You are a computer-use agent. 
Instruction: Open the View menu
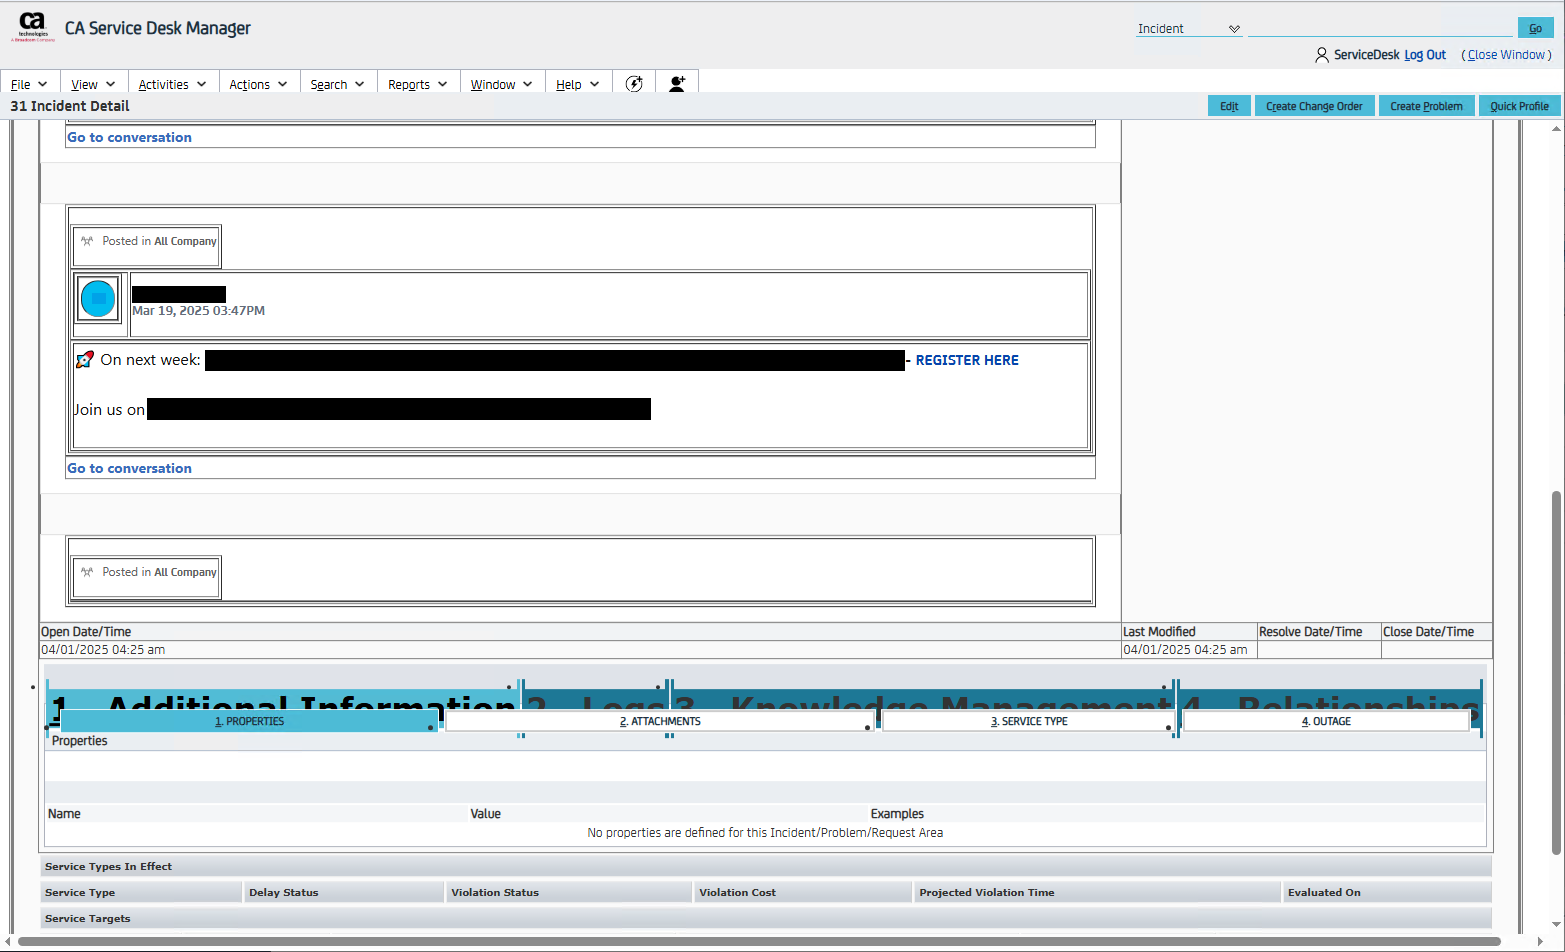coord(93,85)
